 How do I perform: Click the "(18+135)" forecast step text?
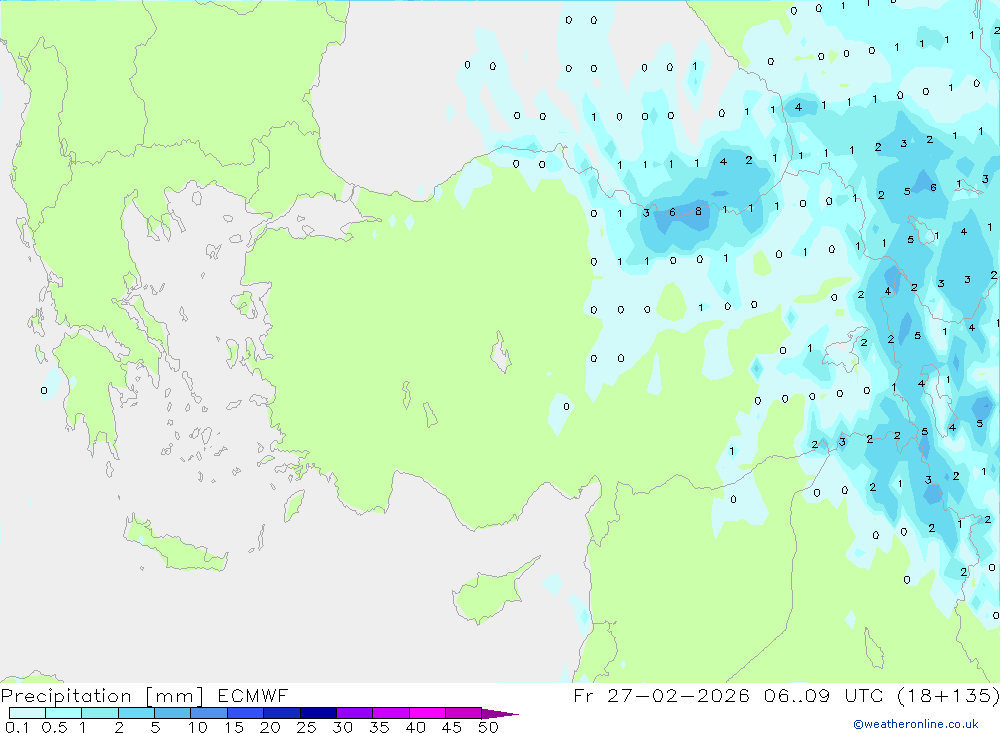click(948, 695)
